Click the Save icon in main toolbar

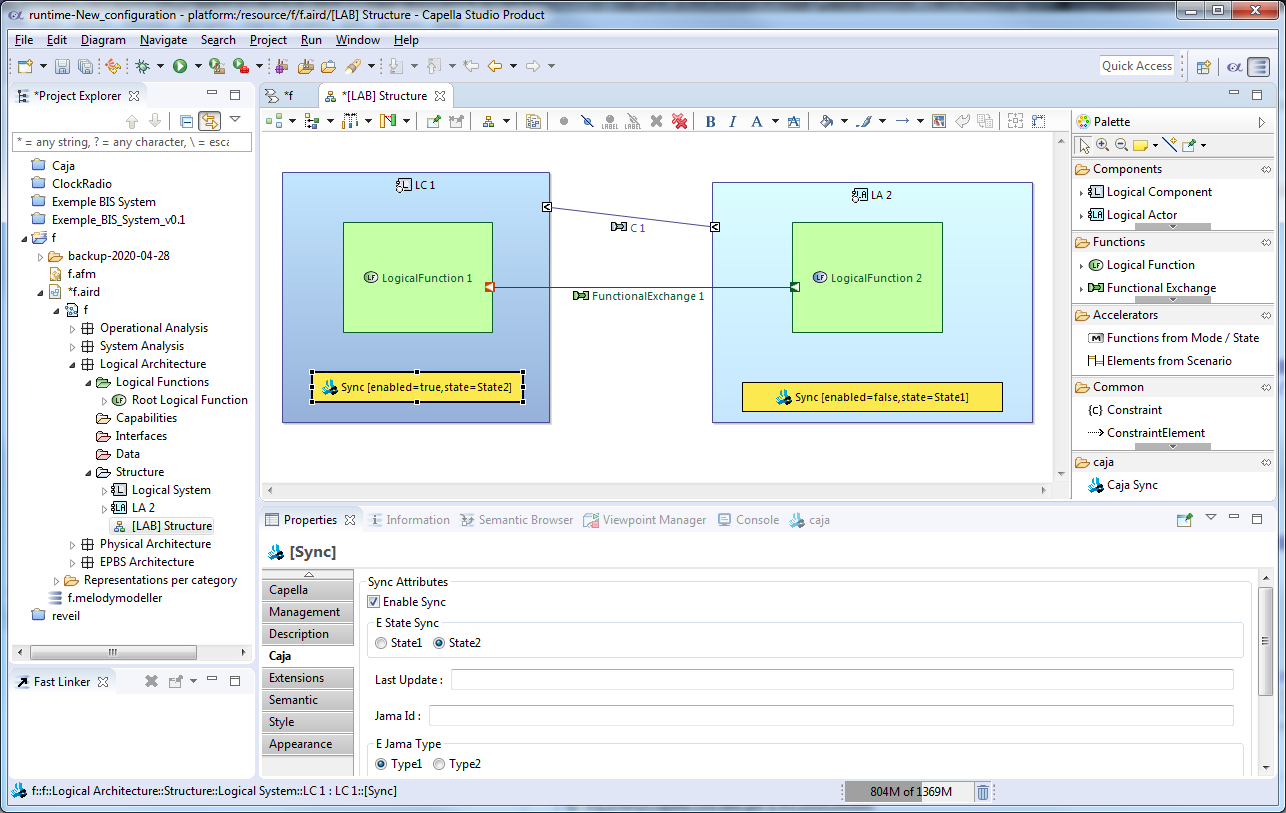coord(62,66)
